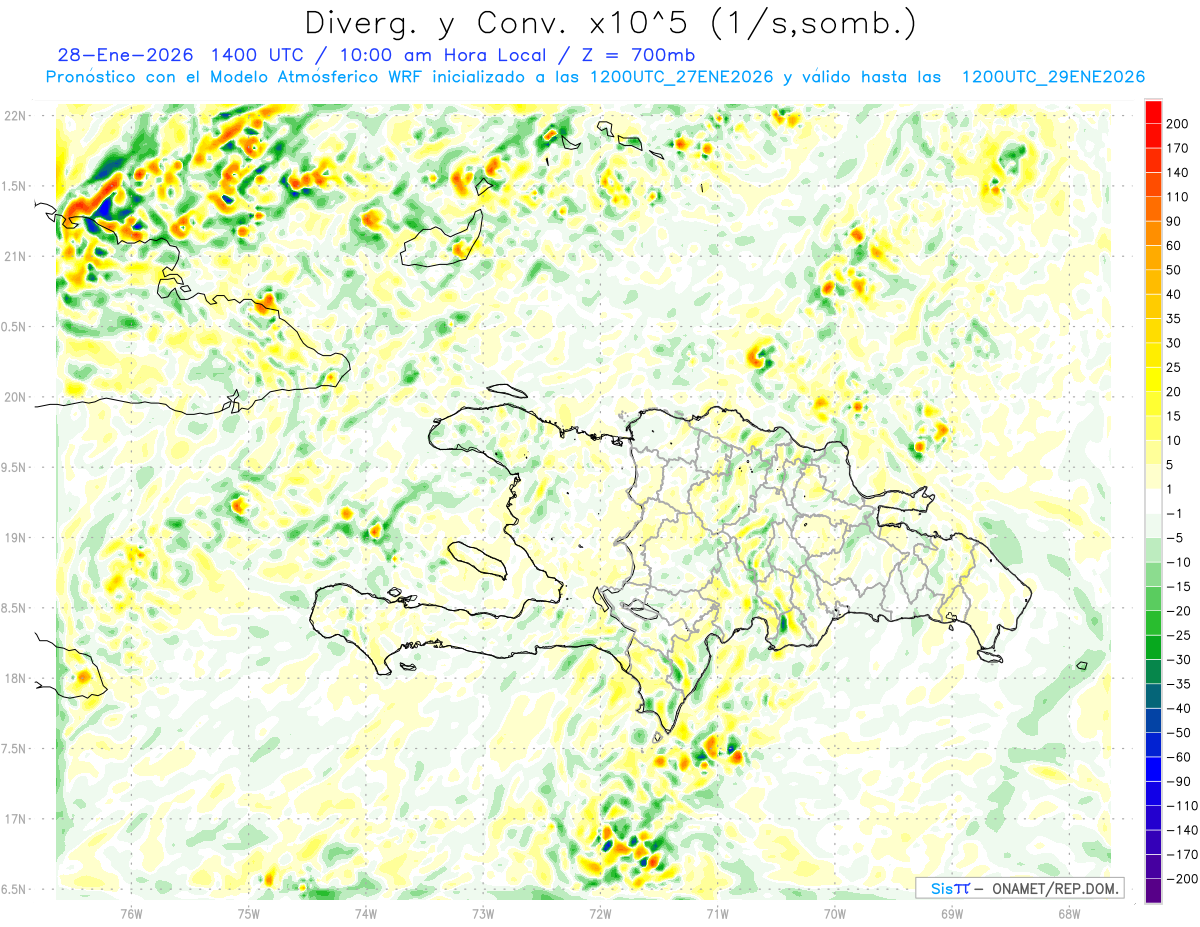Click the "70W" longitude label
The width and height of the screenshot is (1200, 927).
coord(835,913)
